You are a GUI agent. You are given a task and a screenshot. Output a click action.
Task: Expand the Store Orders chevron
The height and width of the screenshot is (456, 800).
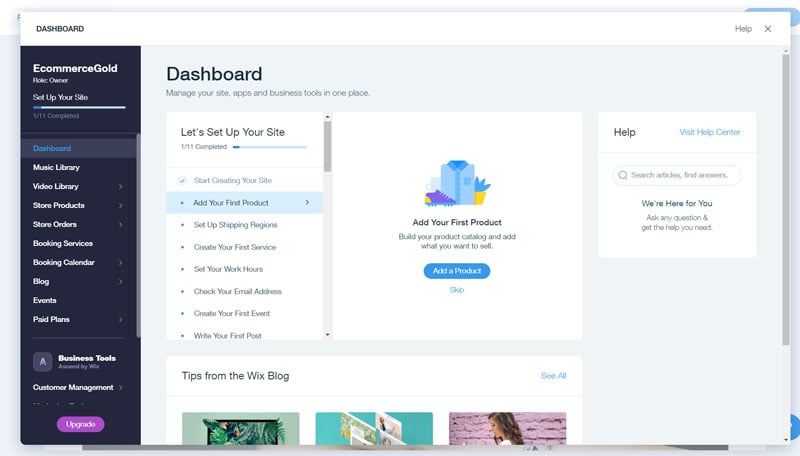click(x=120, y=224)
